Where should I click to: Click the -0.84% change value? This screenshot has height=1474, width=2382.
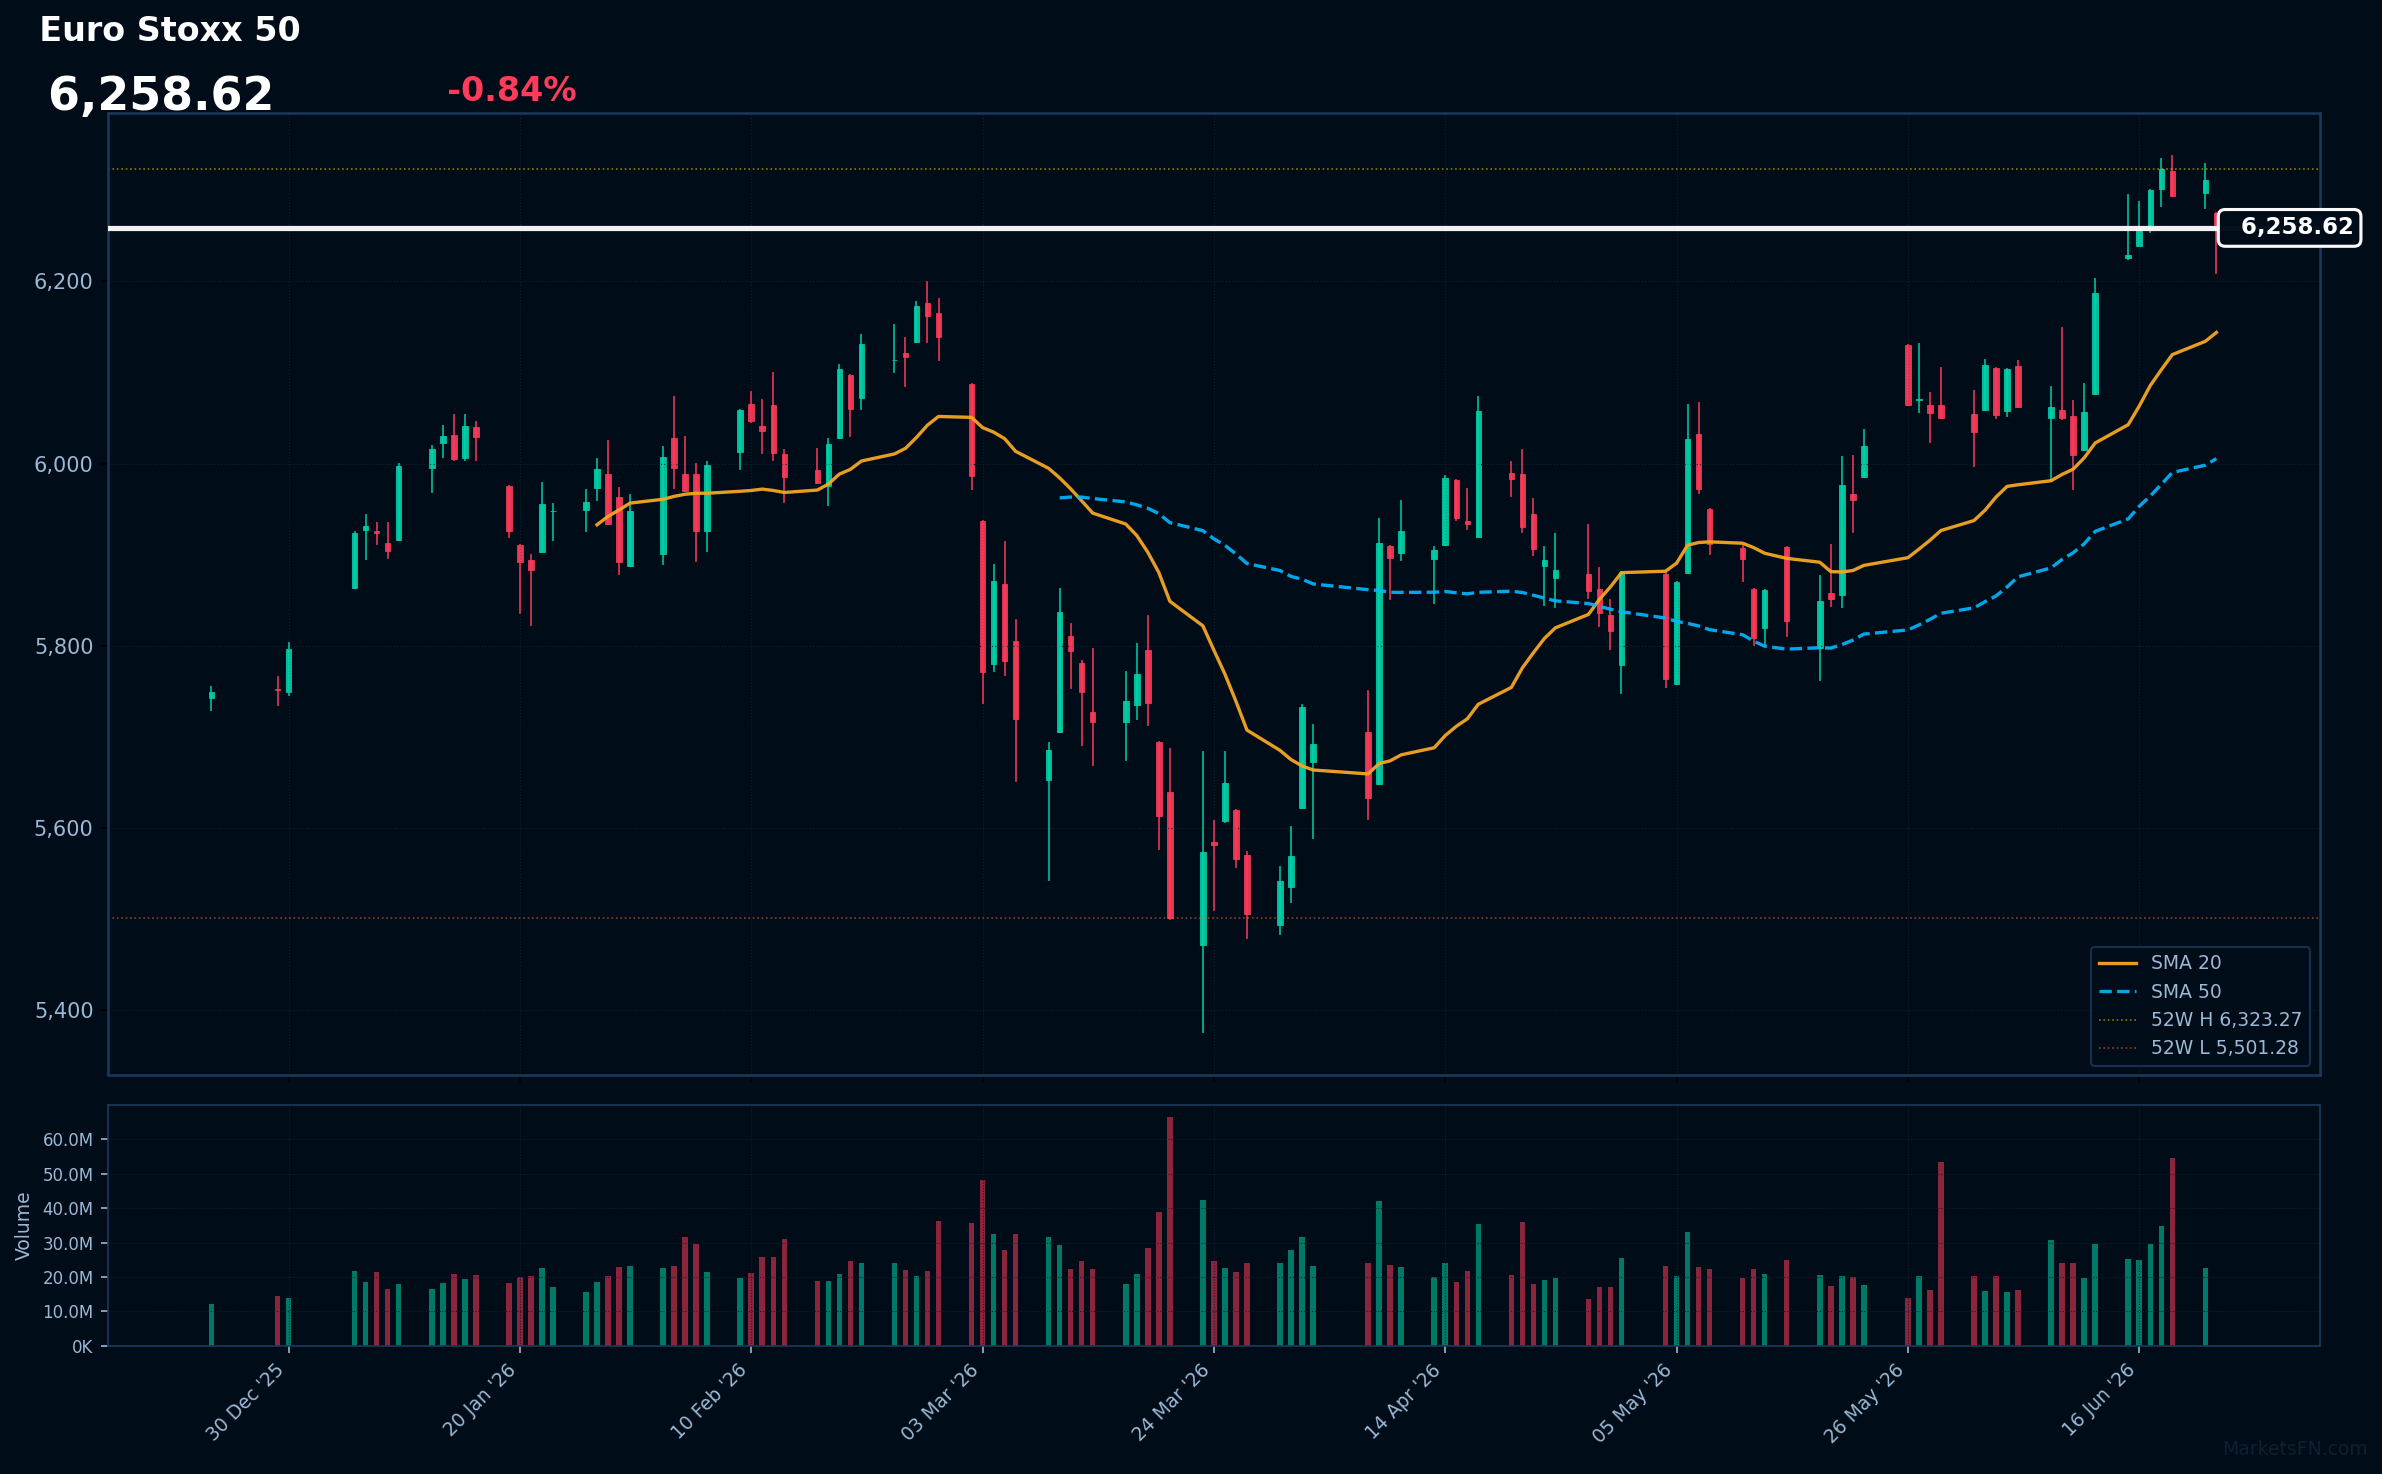coord(512,90)
